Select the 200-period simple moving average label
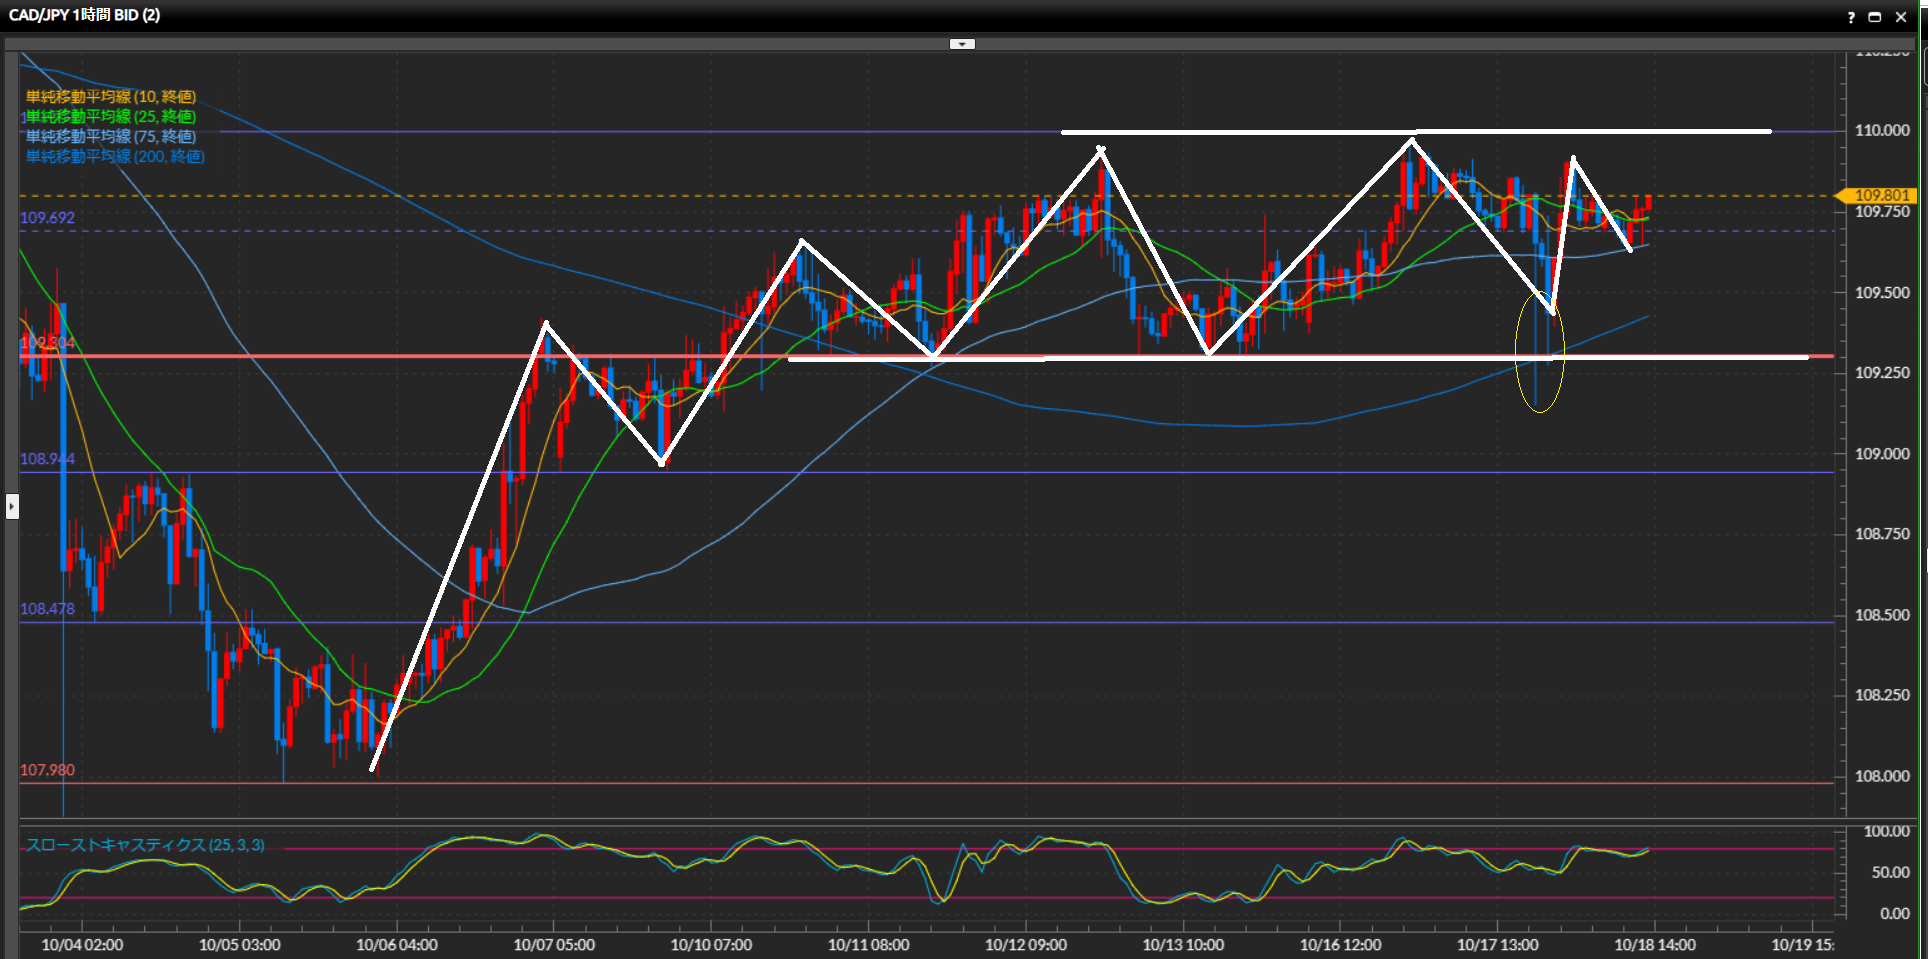 click(115, 157)
